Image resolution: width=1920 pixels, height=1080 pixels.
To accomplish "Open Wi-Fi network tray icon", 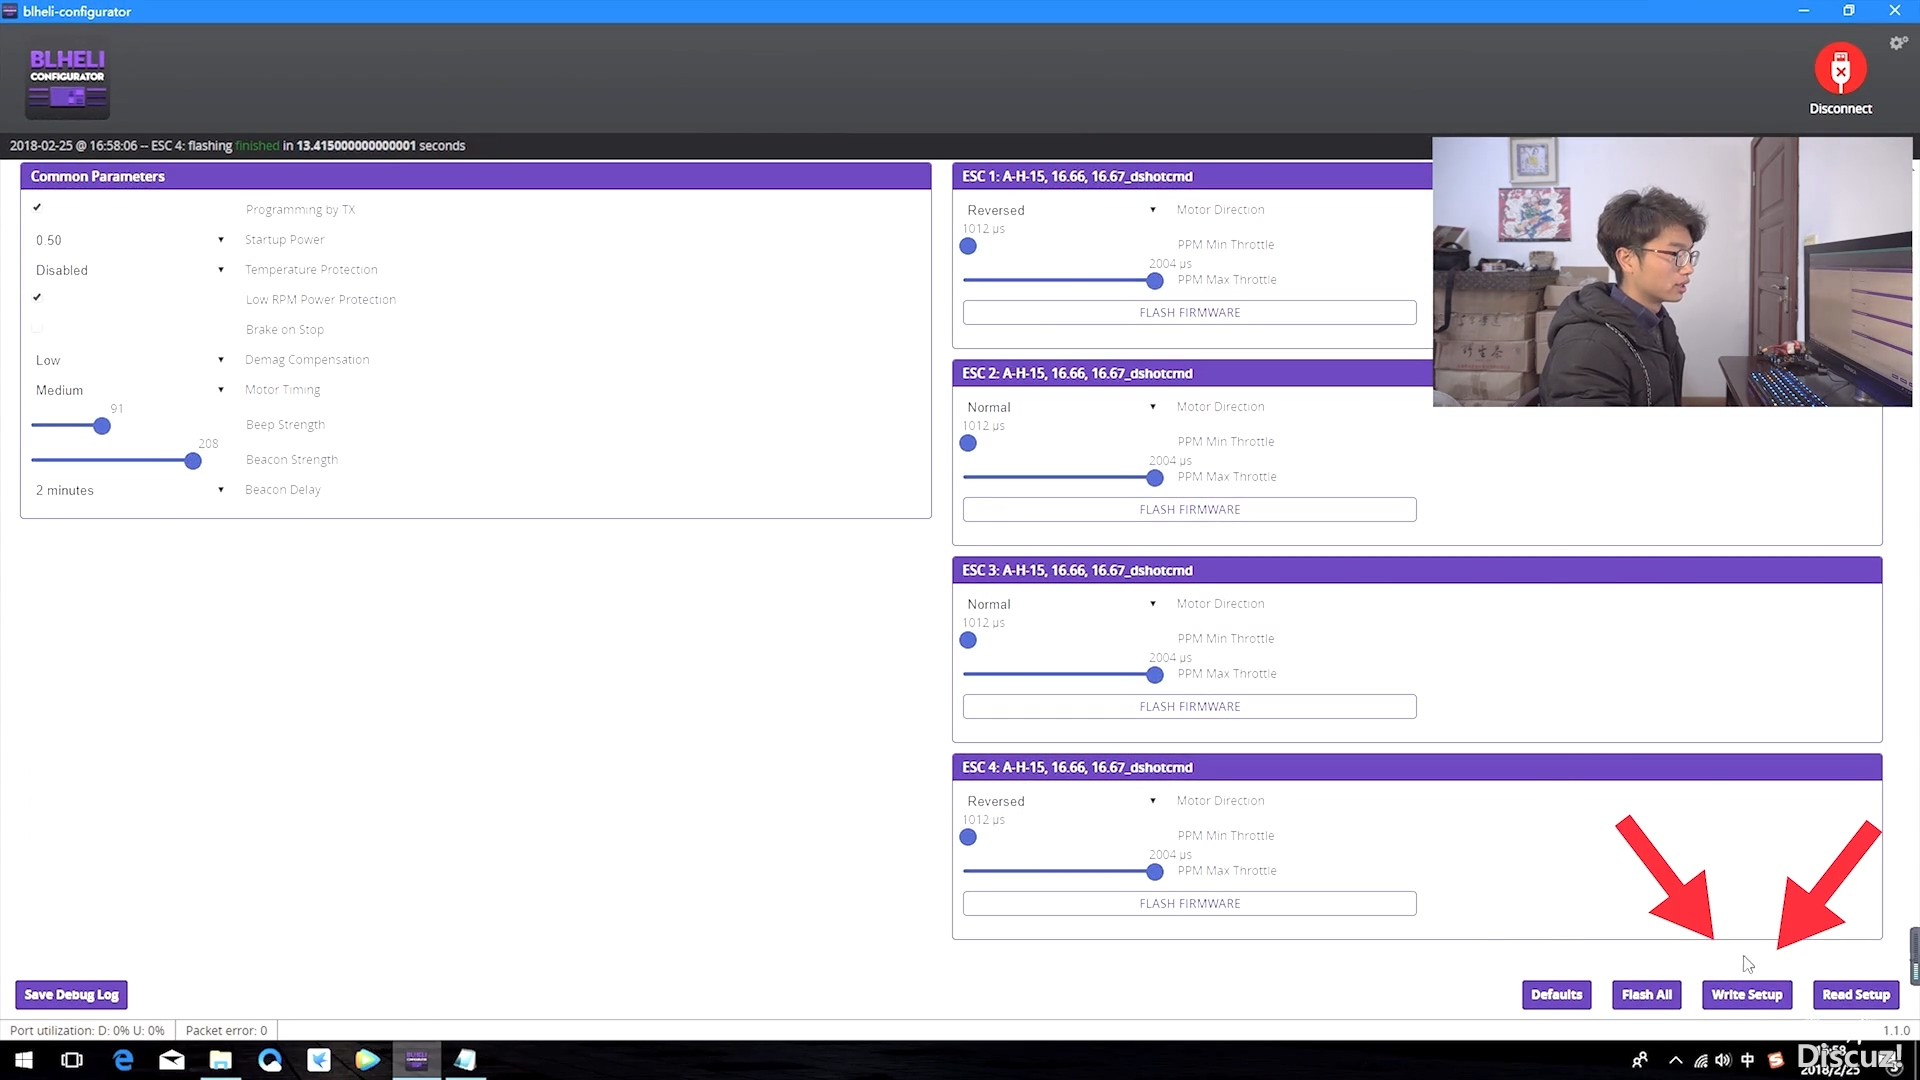I will click(x=1701, y=1060).
